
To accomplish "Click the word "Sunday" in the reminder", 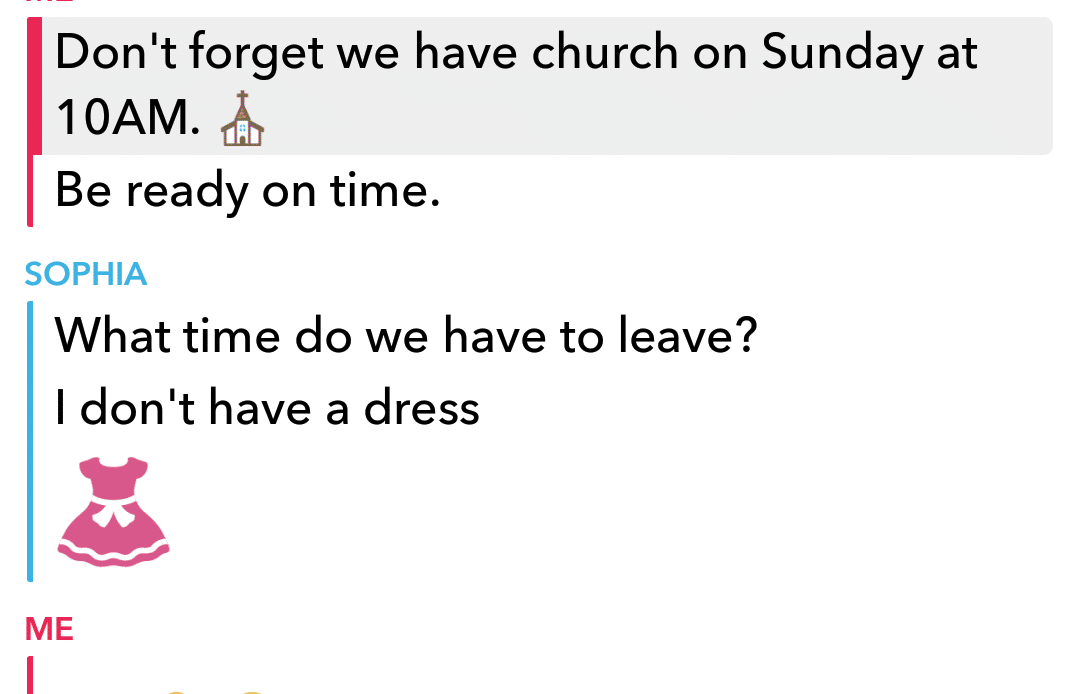I will (x=842, y=53).
